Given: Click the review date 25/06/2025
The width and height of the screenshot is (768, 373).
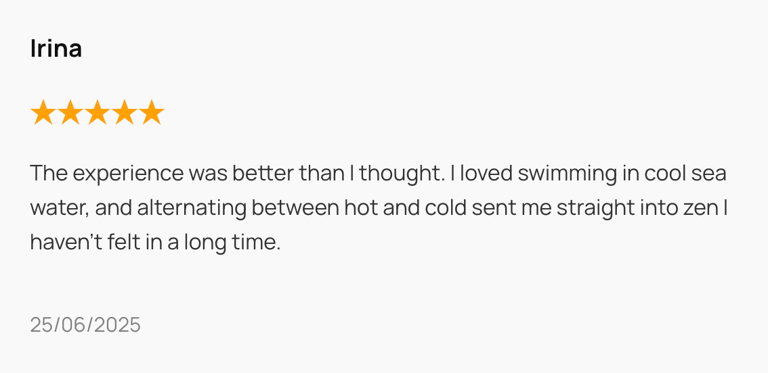Looking at the screenshot, I should tap(85, 325).
